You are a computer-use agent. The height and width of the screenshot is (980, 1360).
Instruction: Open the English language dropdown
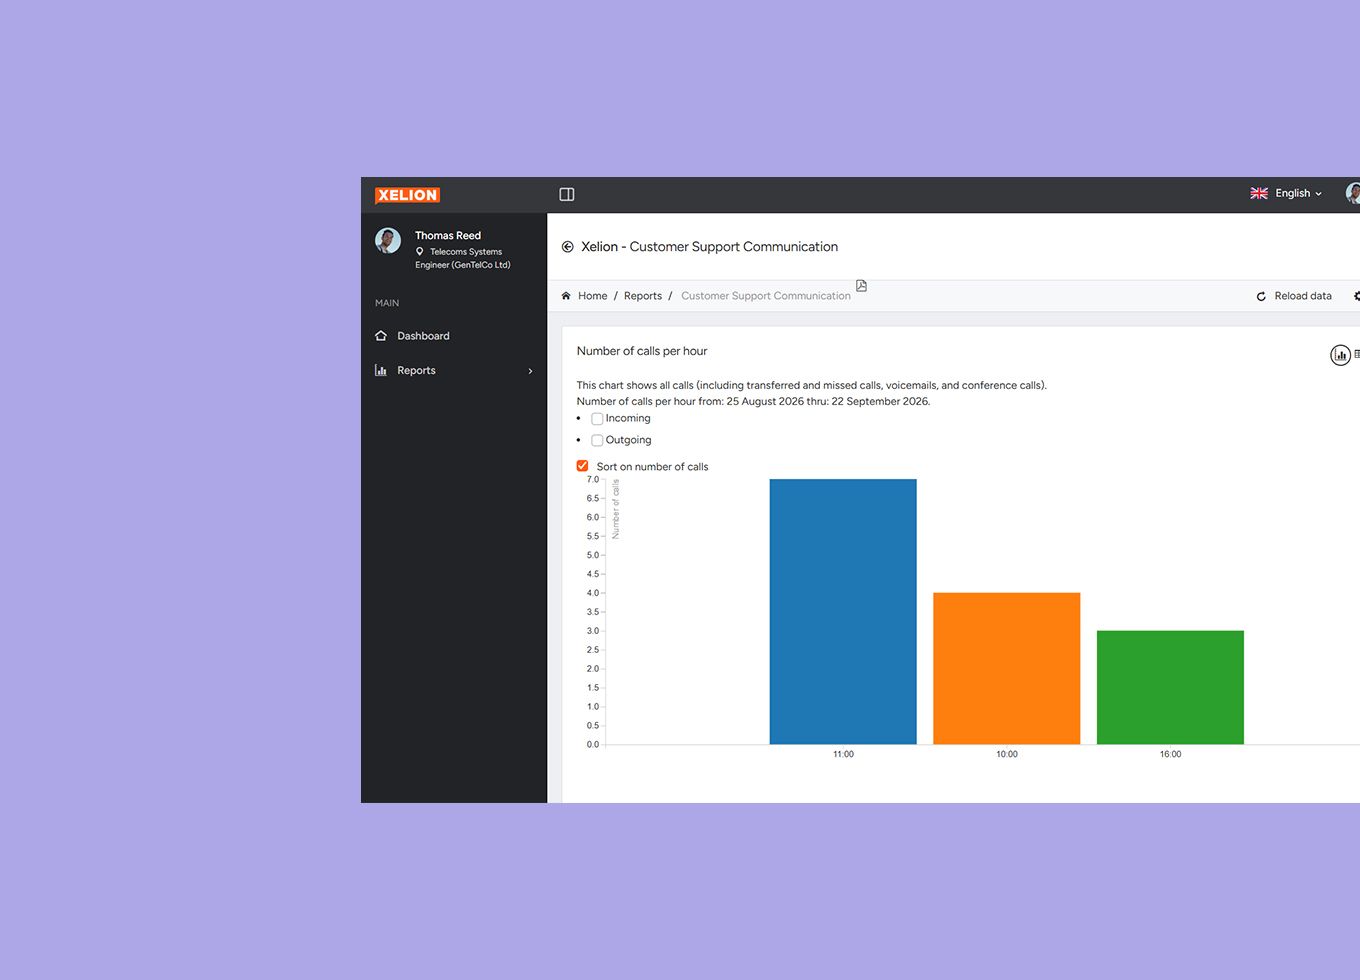pos(1286,194)
